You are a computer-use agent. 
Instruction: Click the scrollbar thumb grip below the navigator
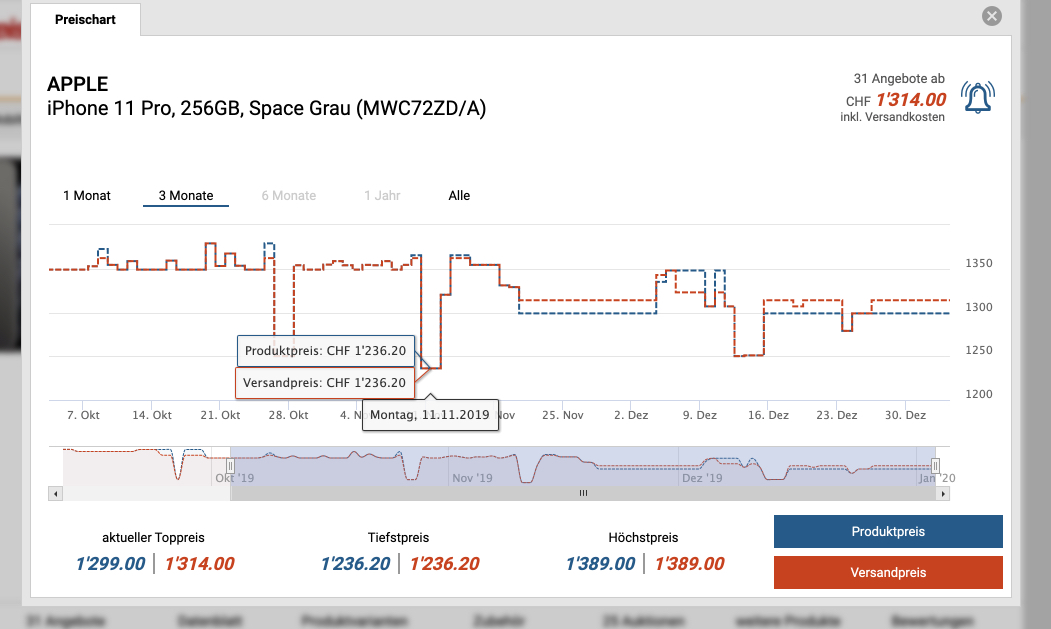(x=583, y=493)
